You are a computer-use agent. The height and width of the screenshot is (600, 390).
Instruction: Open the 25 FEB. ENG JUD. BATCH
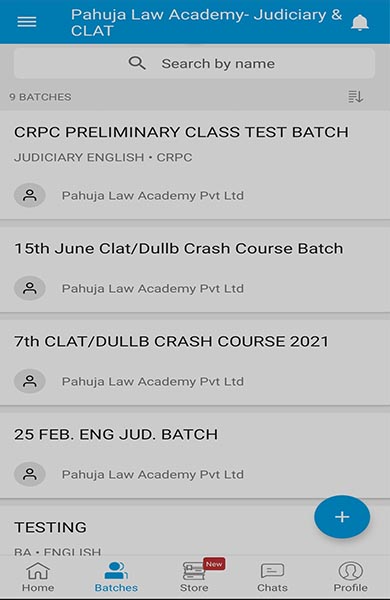(x=195, y=456)
